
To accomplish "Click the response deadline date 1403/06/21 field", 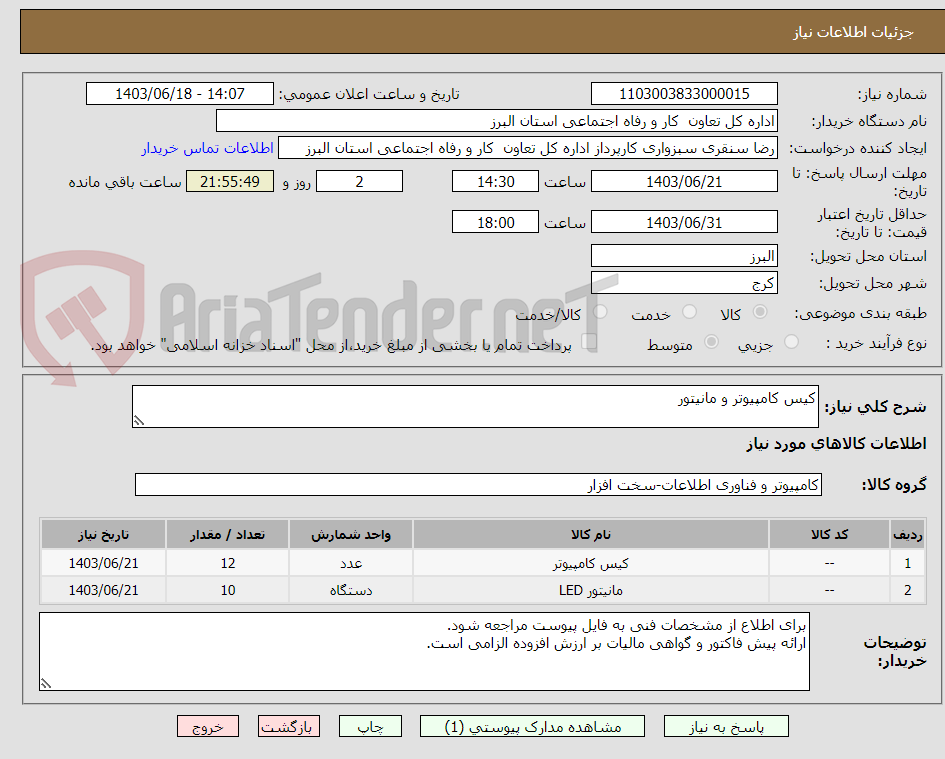I will pos(684,181).
